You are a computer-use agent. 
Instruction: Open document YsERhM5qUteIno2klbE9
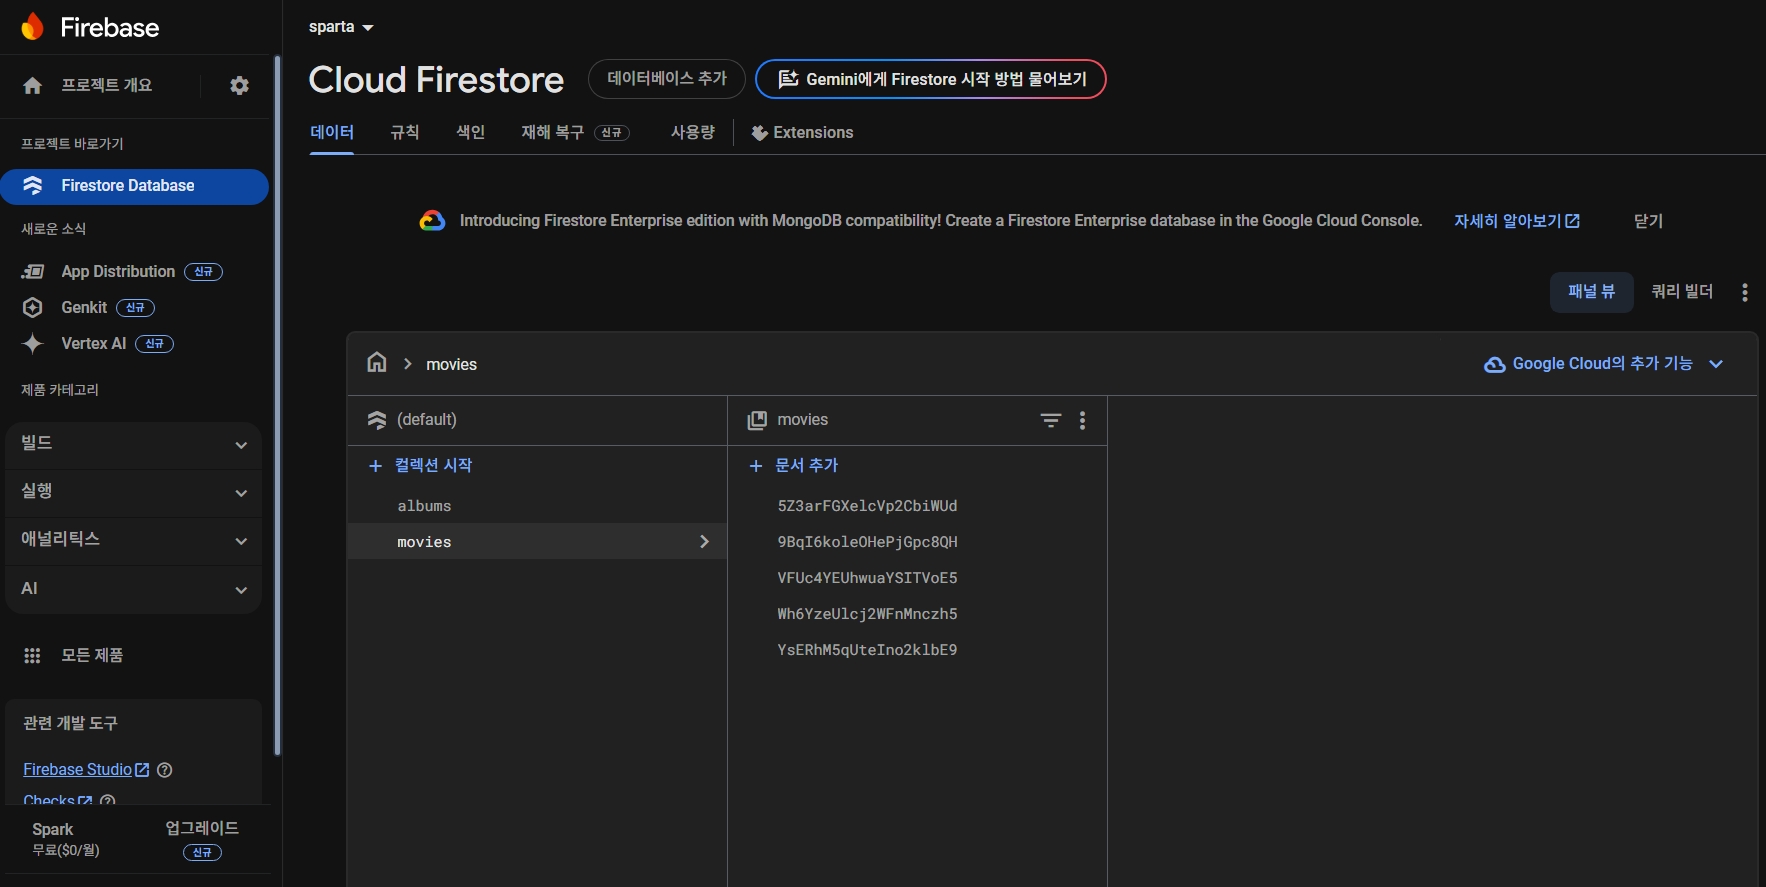[x=868, y=650]
